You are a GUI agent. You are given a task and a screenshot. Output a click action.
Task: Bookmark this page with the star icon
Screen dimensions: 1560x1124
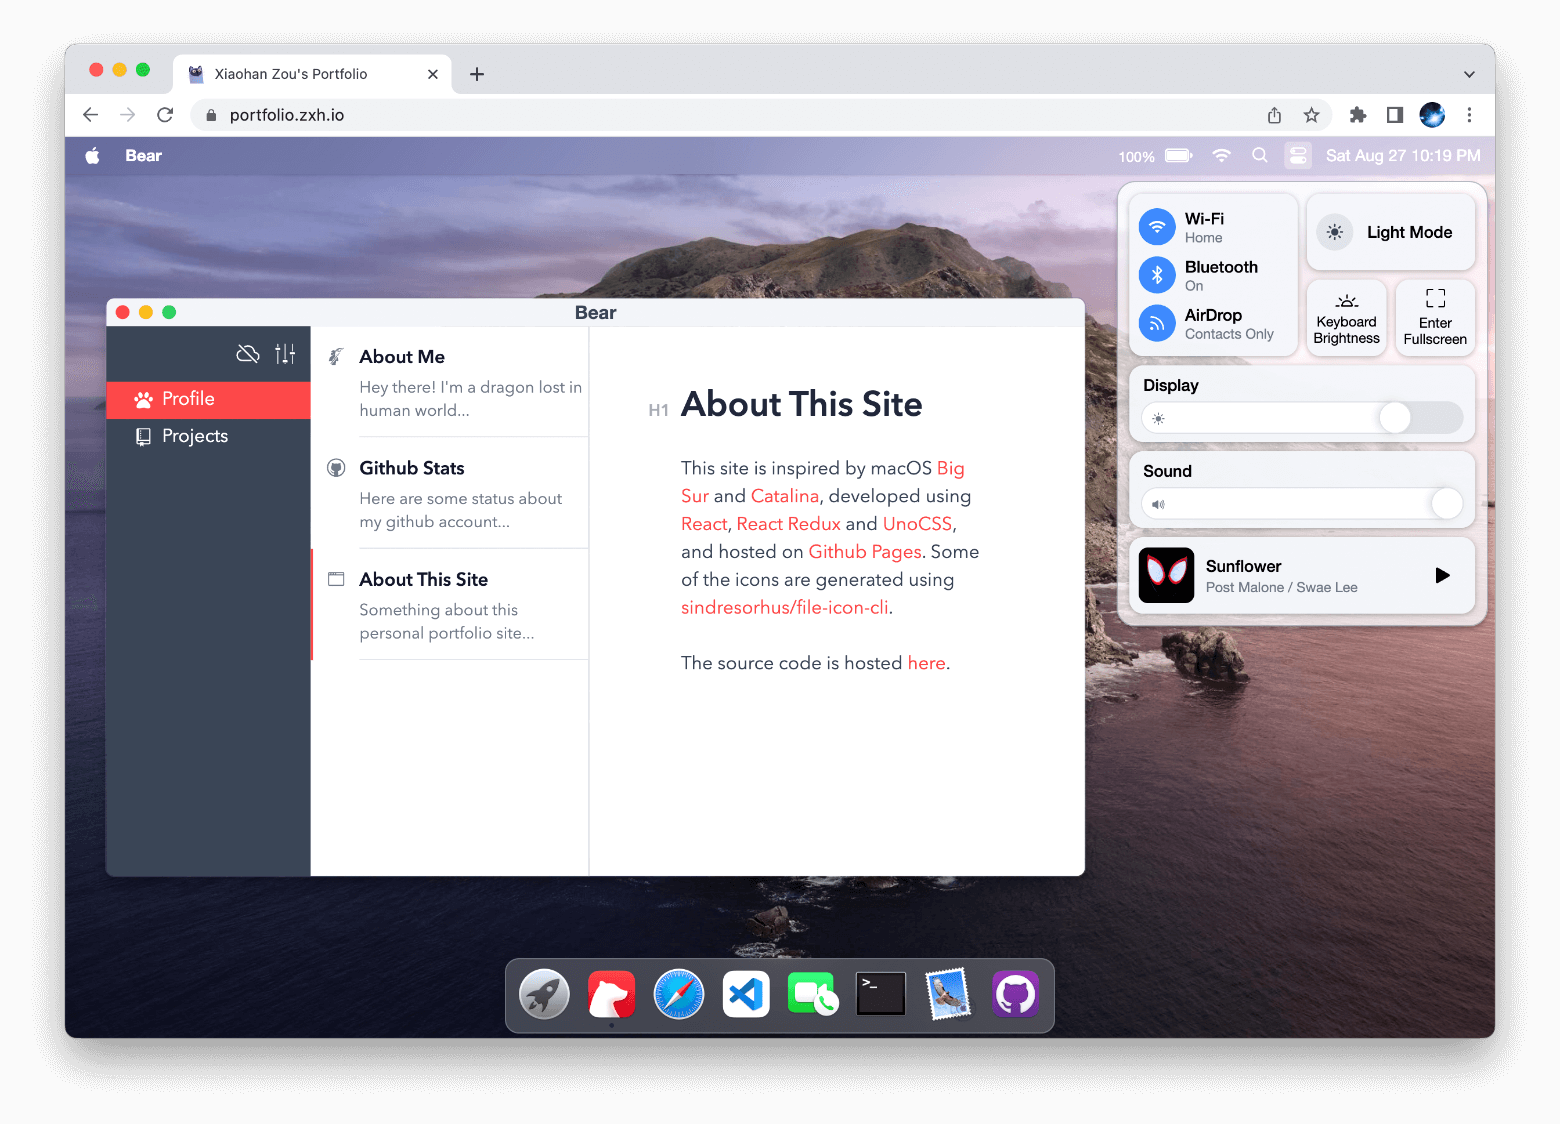pos(1311,115)
